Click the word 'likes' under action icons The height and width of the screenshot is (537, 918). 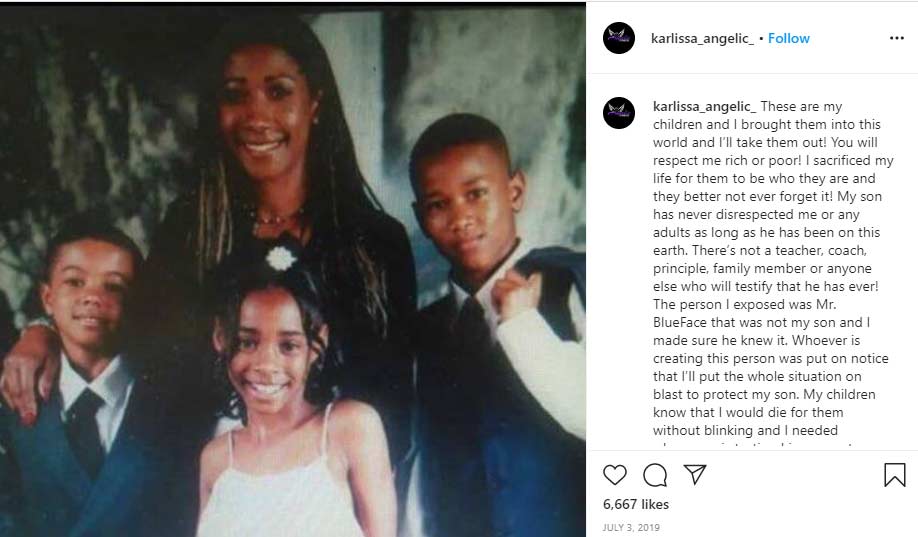pos(655,504)
